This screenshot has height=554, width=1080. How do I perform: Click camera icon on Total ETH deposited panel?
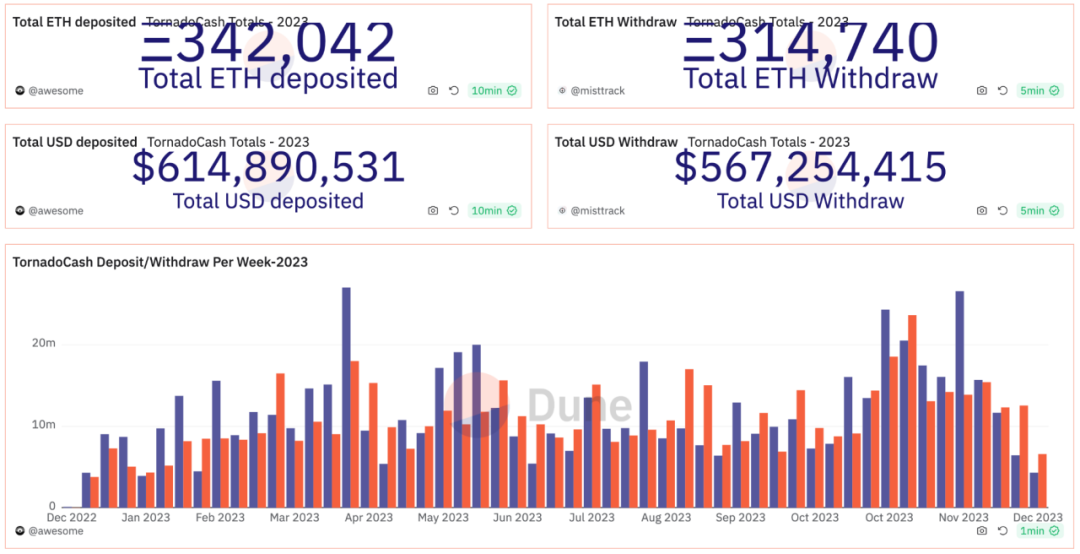tap(433, 90)
